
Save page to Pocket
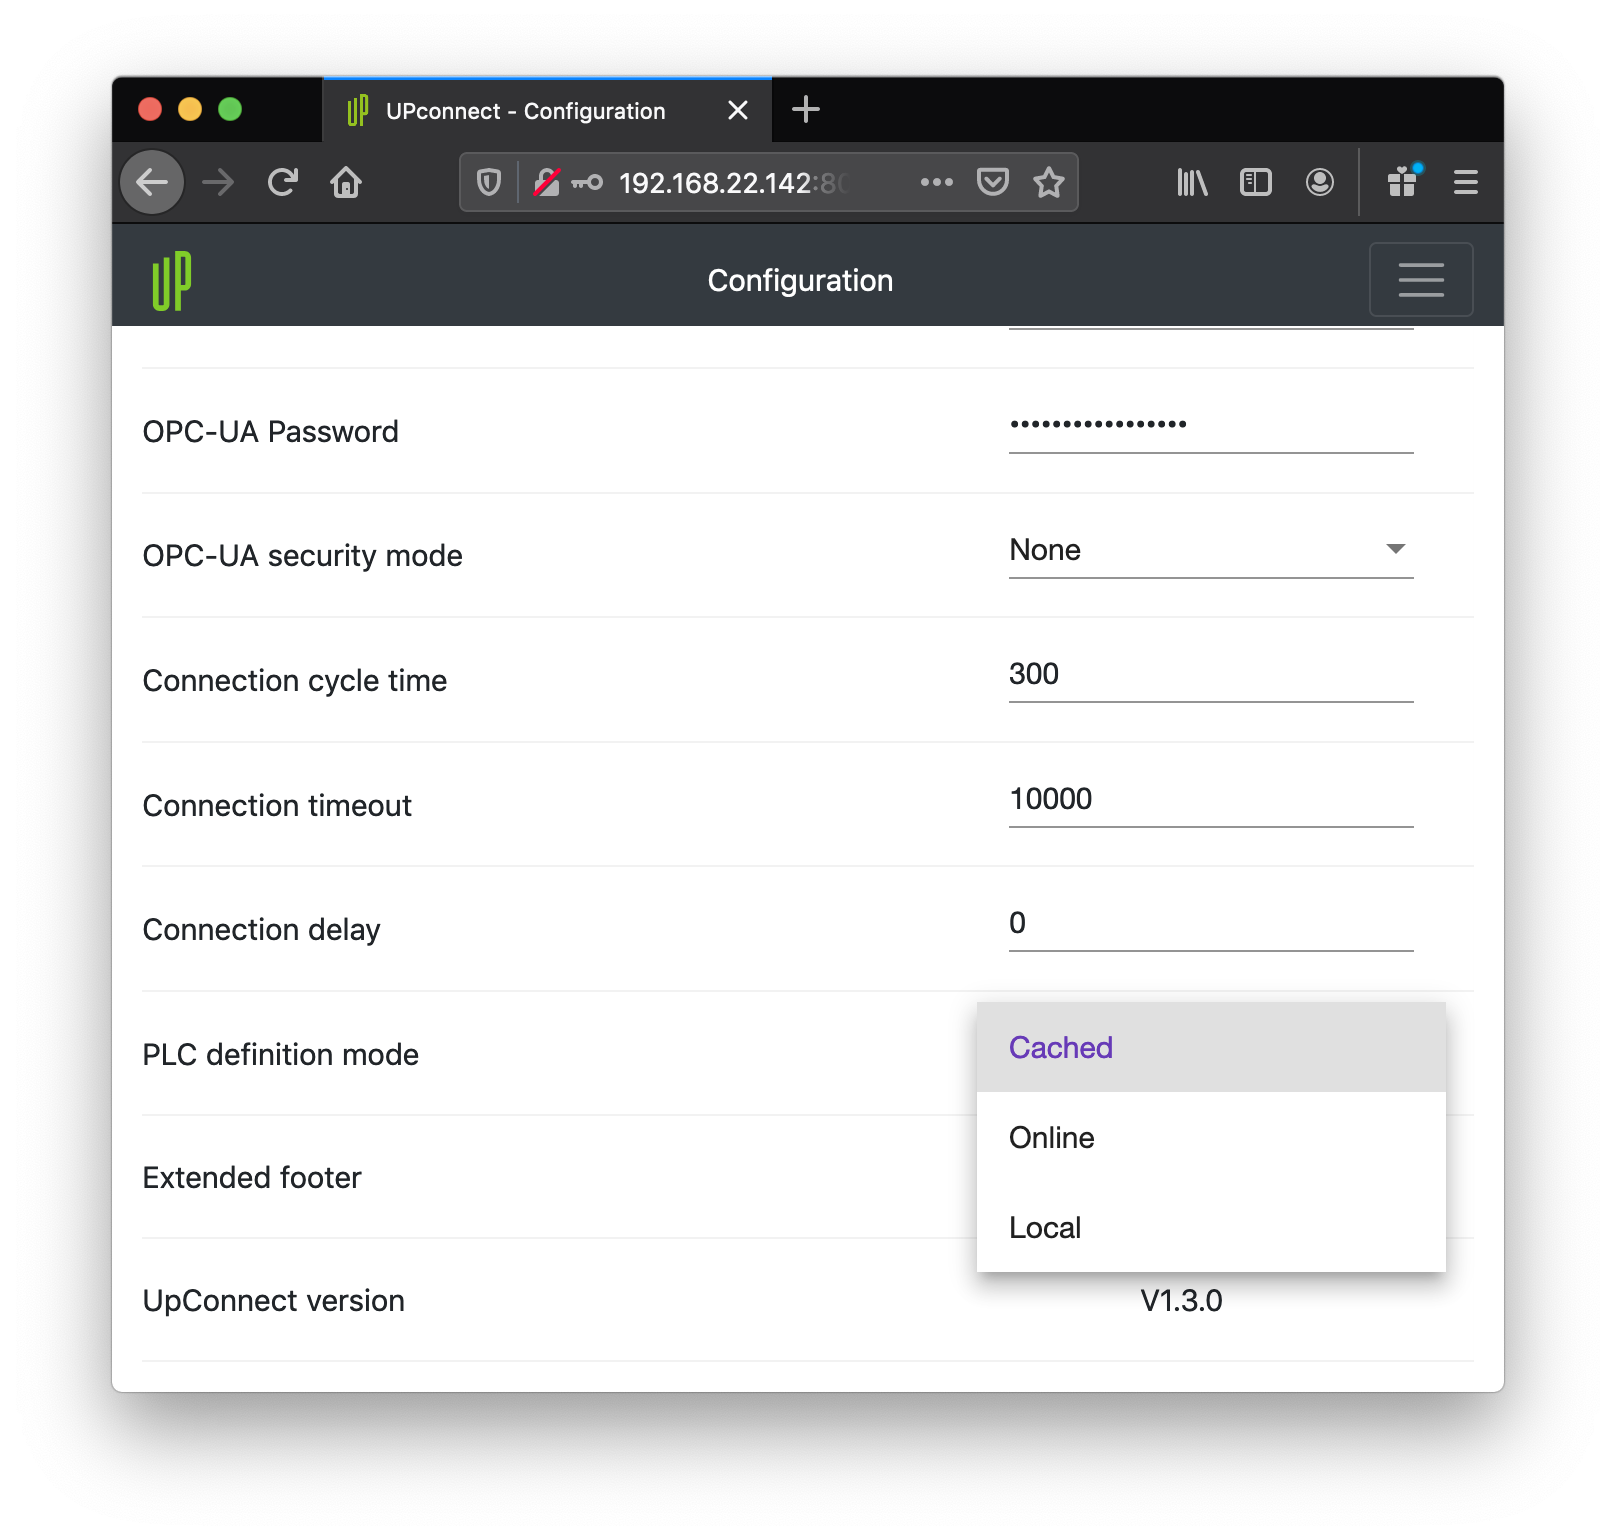coord(992,182)
